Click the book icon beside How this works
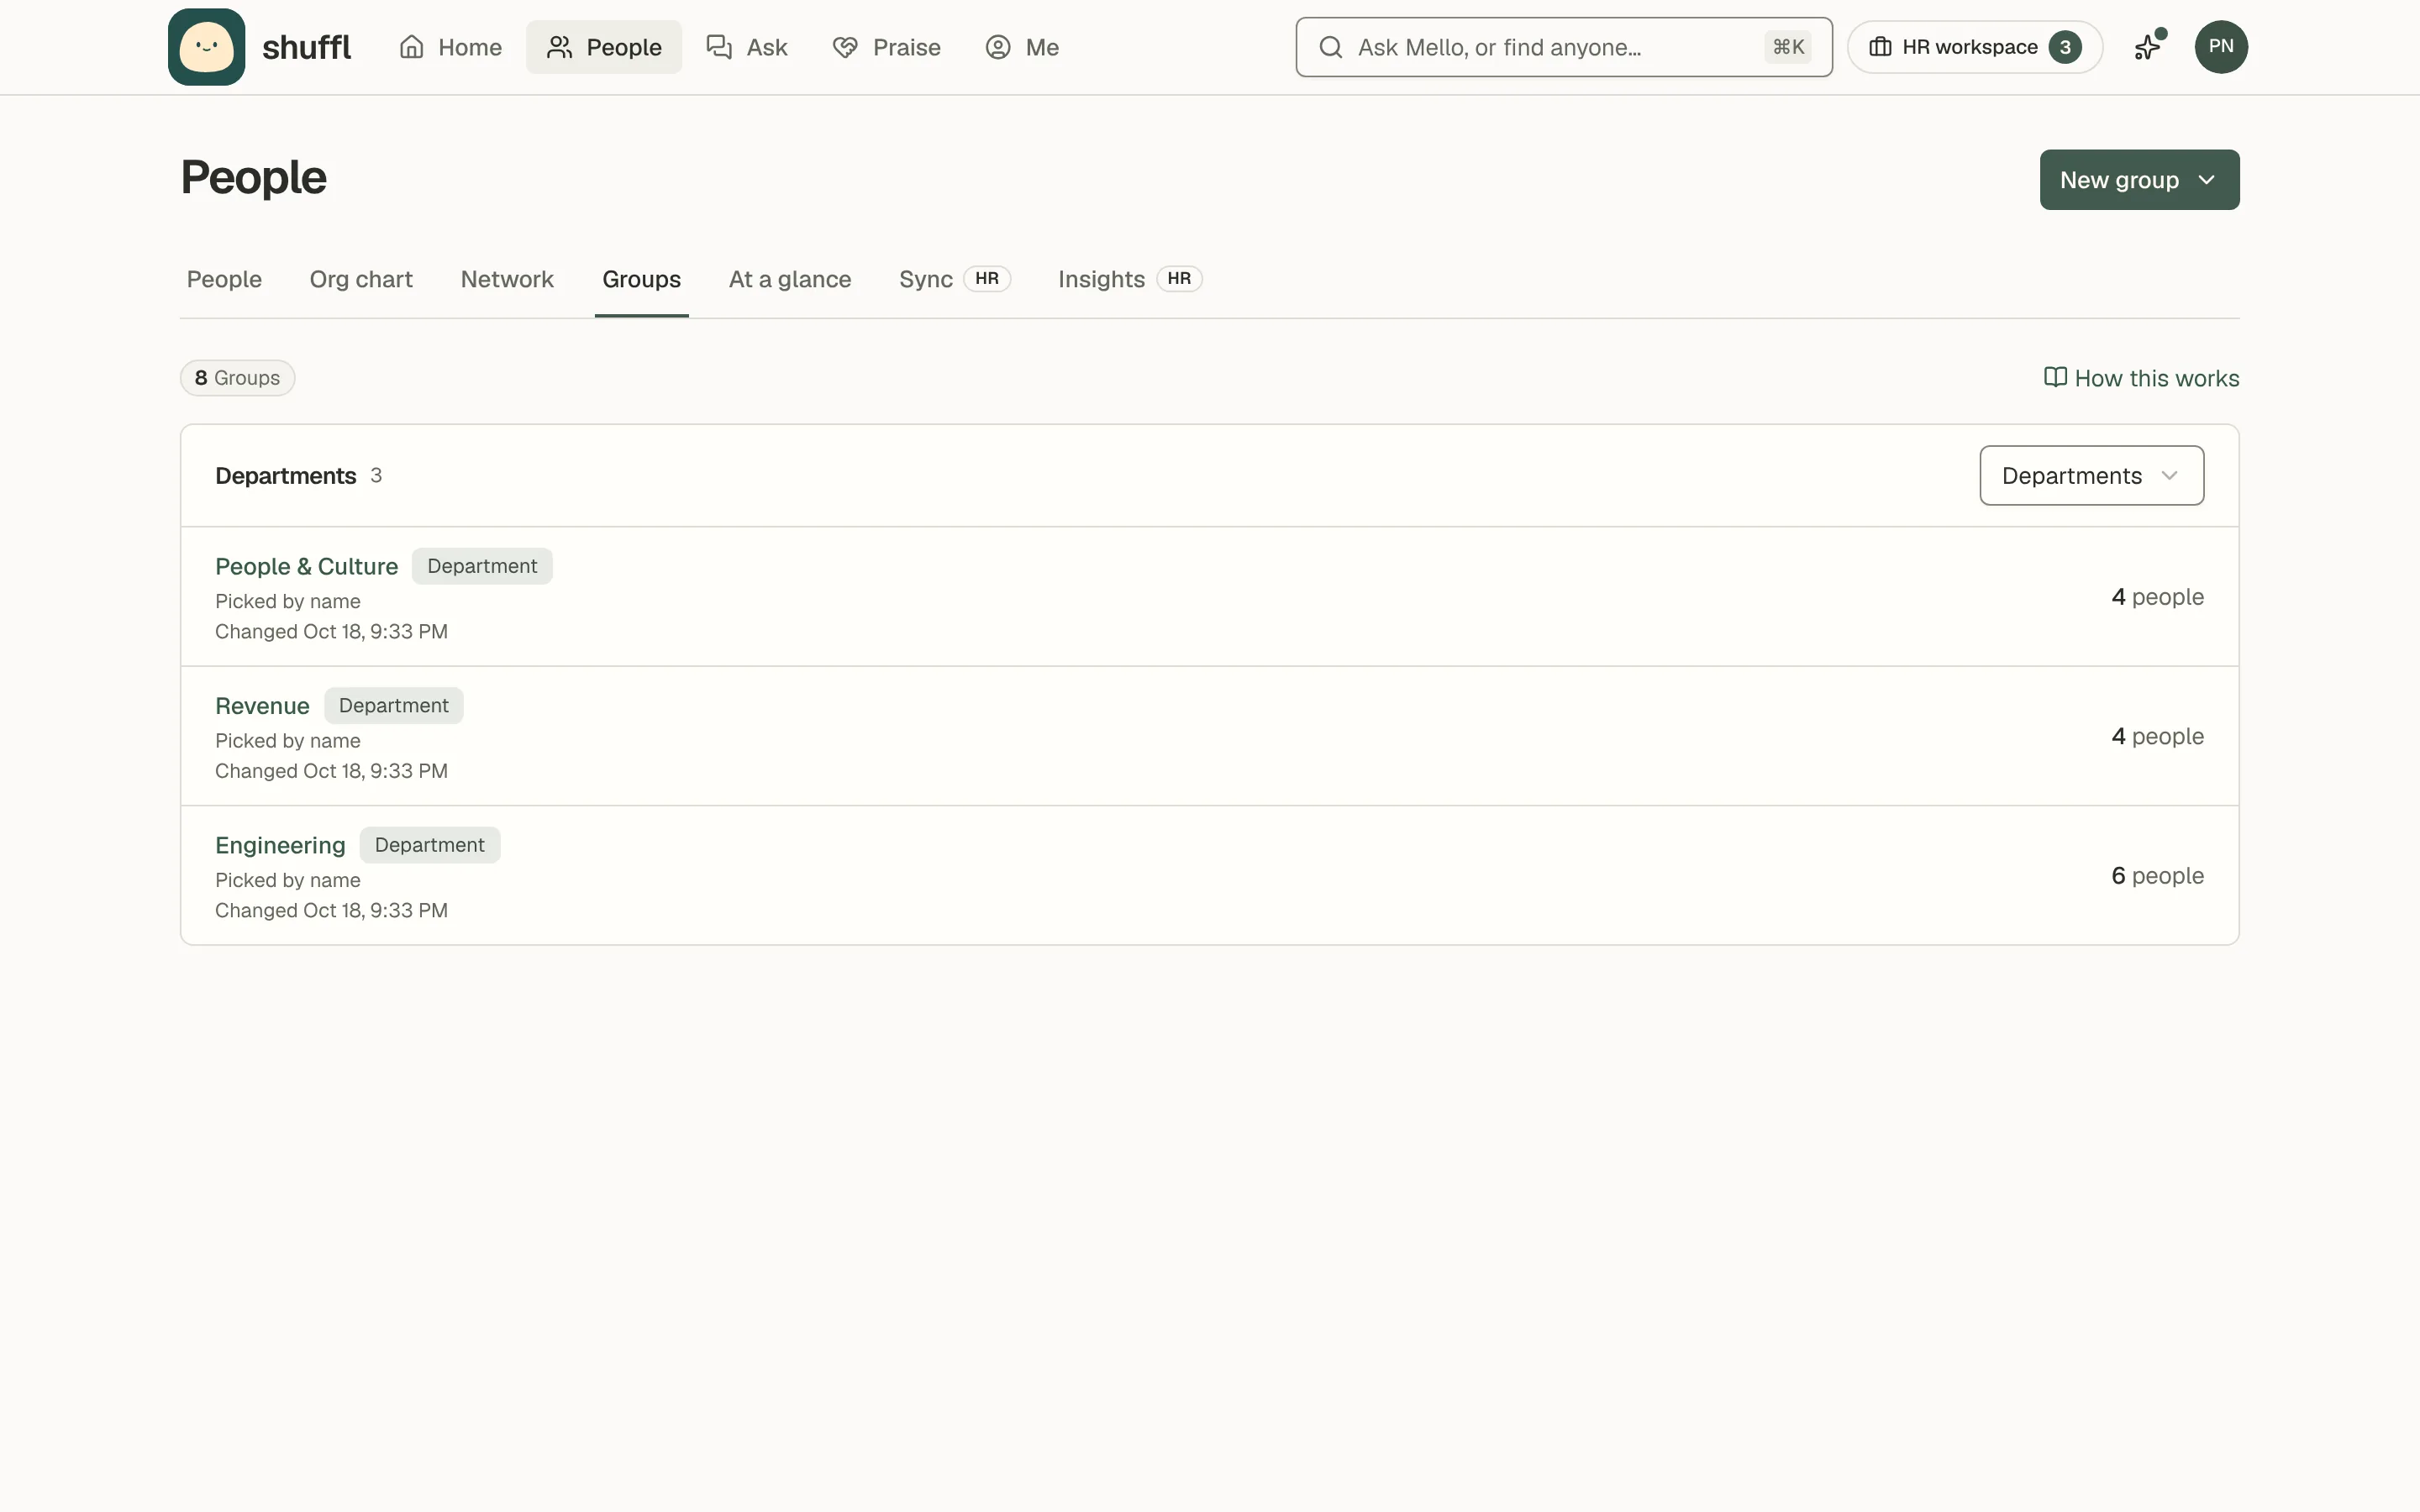Screen dimensions: 2420x1512 click(x=2055, y=377)
